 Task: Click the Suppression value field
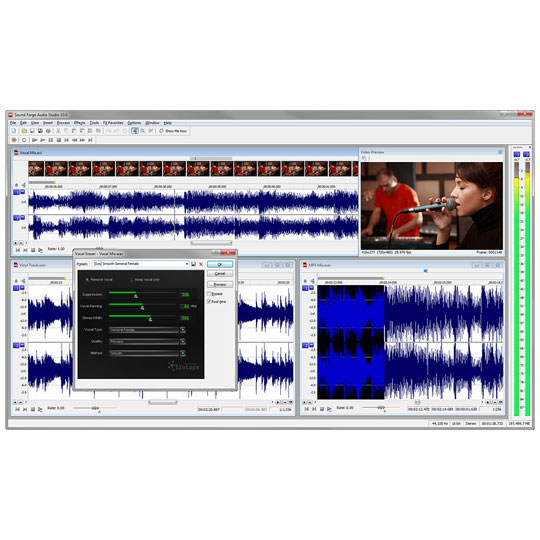pyautogui.click(x=185, y=294)
